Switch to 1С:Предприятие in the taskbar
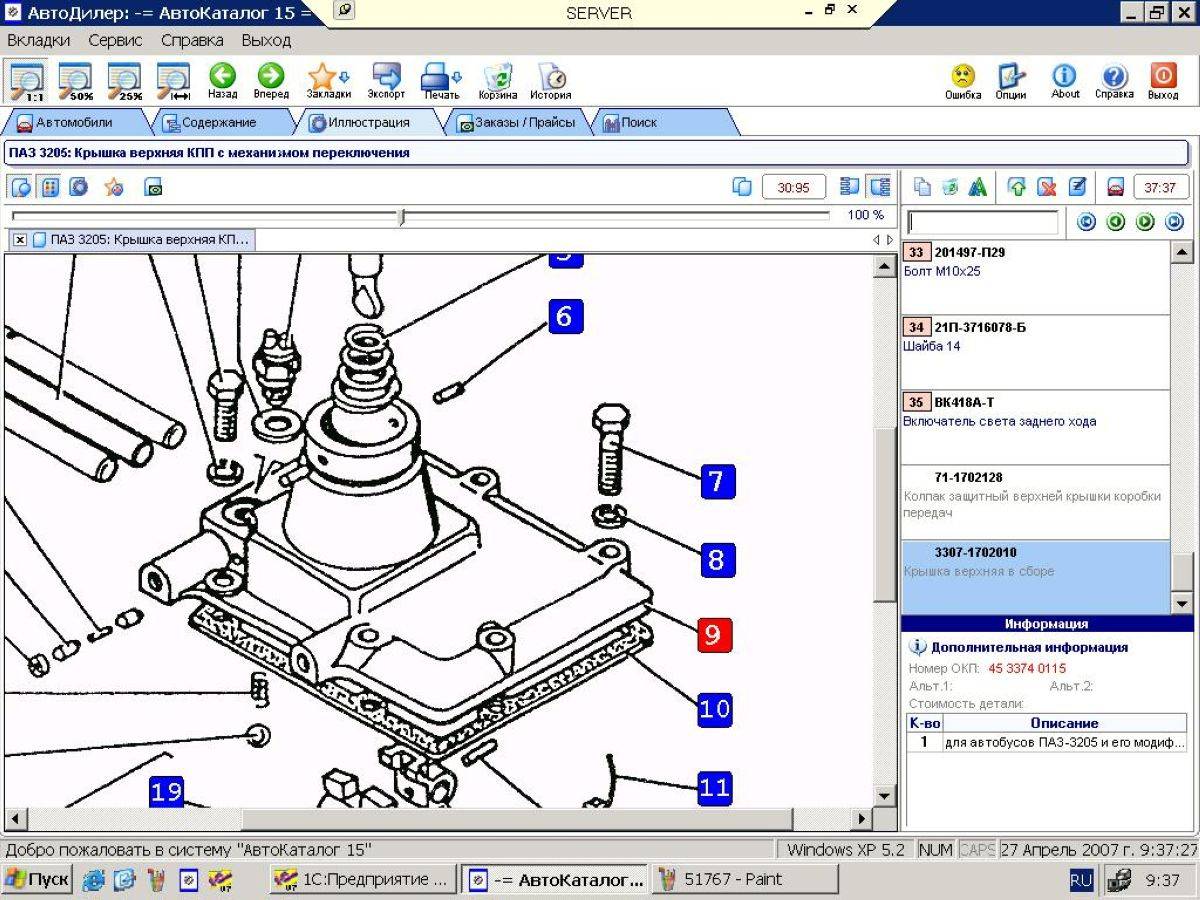The height and width of the screenshot is (900, 1200). (x=364, y=880)
